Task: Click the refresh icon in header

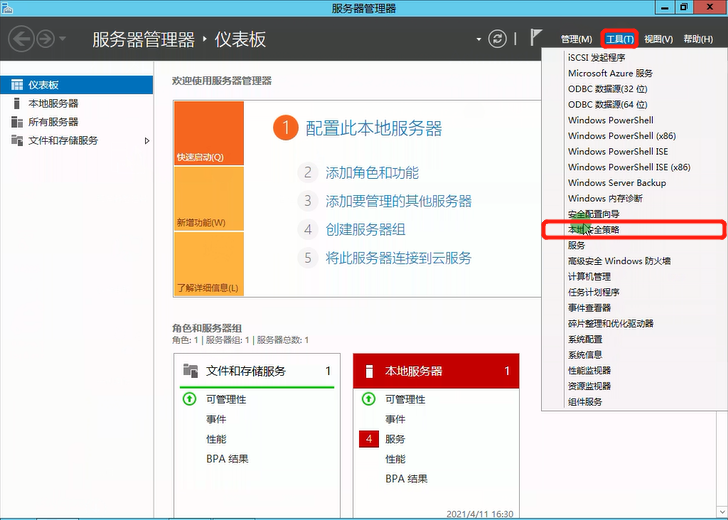Action: [x=497, y=39]
